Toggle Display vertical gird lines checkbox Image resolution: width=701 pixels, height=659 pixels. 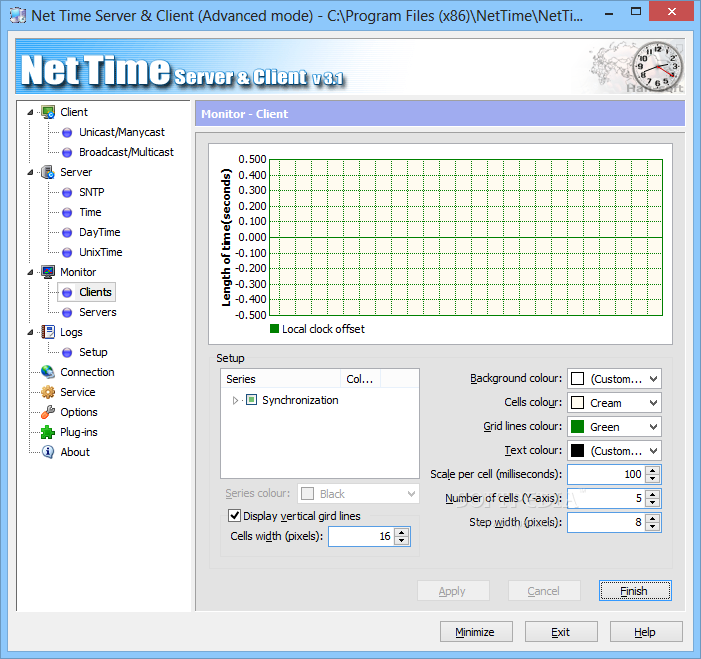234,515
